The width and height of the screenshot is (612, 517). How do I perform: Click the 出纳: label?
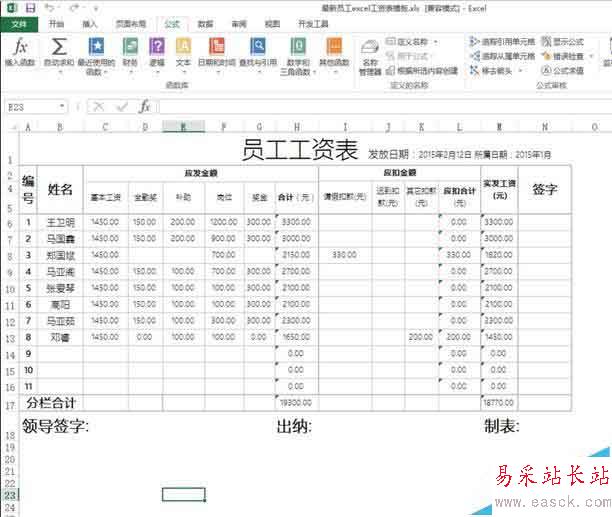pyautogui.click(x=294, y=426)
